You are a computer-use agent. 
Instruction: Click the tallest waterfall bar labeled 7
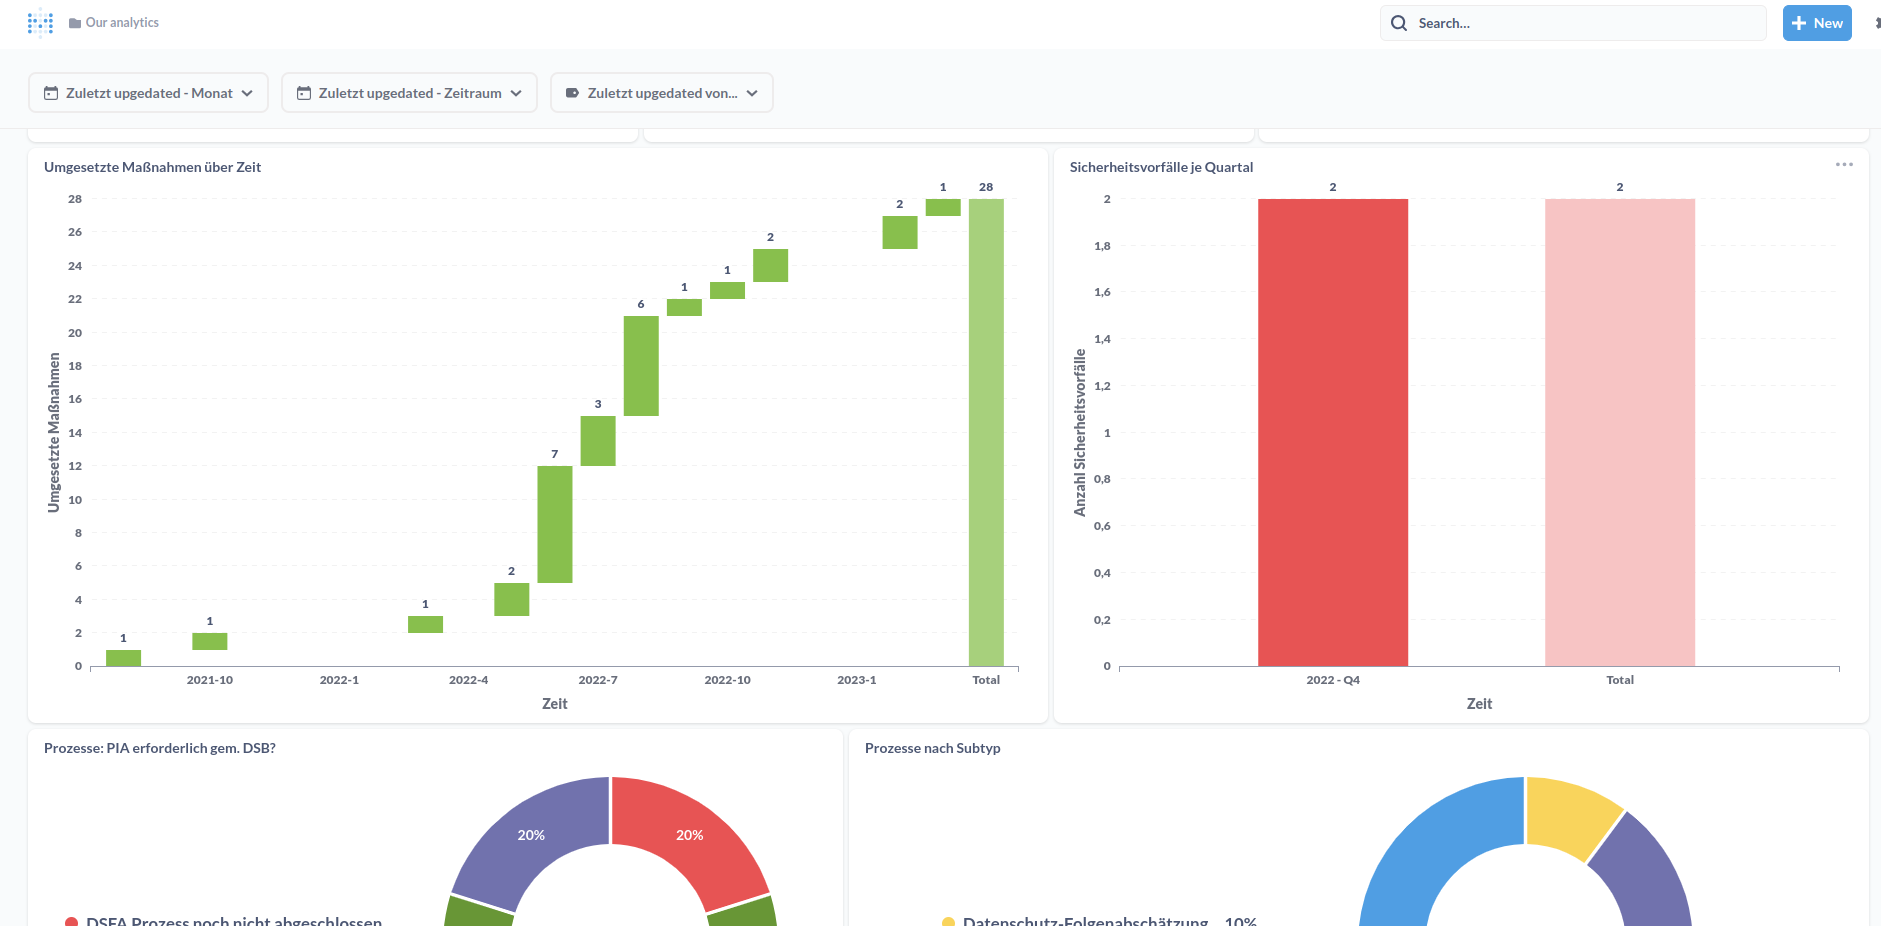(x=555, y=524)
